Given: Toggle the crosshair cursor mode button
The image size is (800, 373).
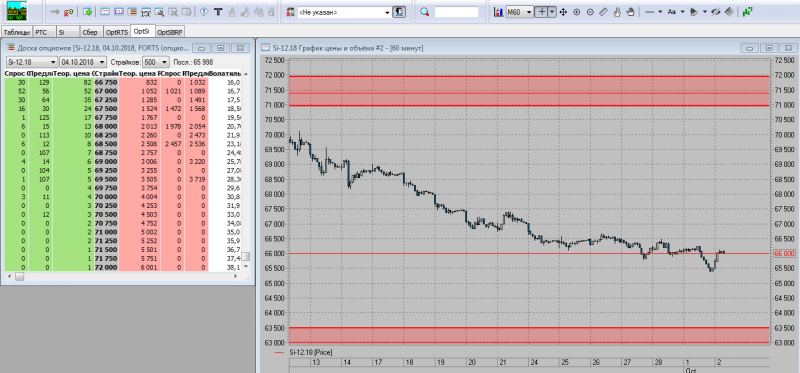Looking at the screenshot, I should pos(541,12).
